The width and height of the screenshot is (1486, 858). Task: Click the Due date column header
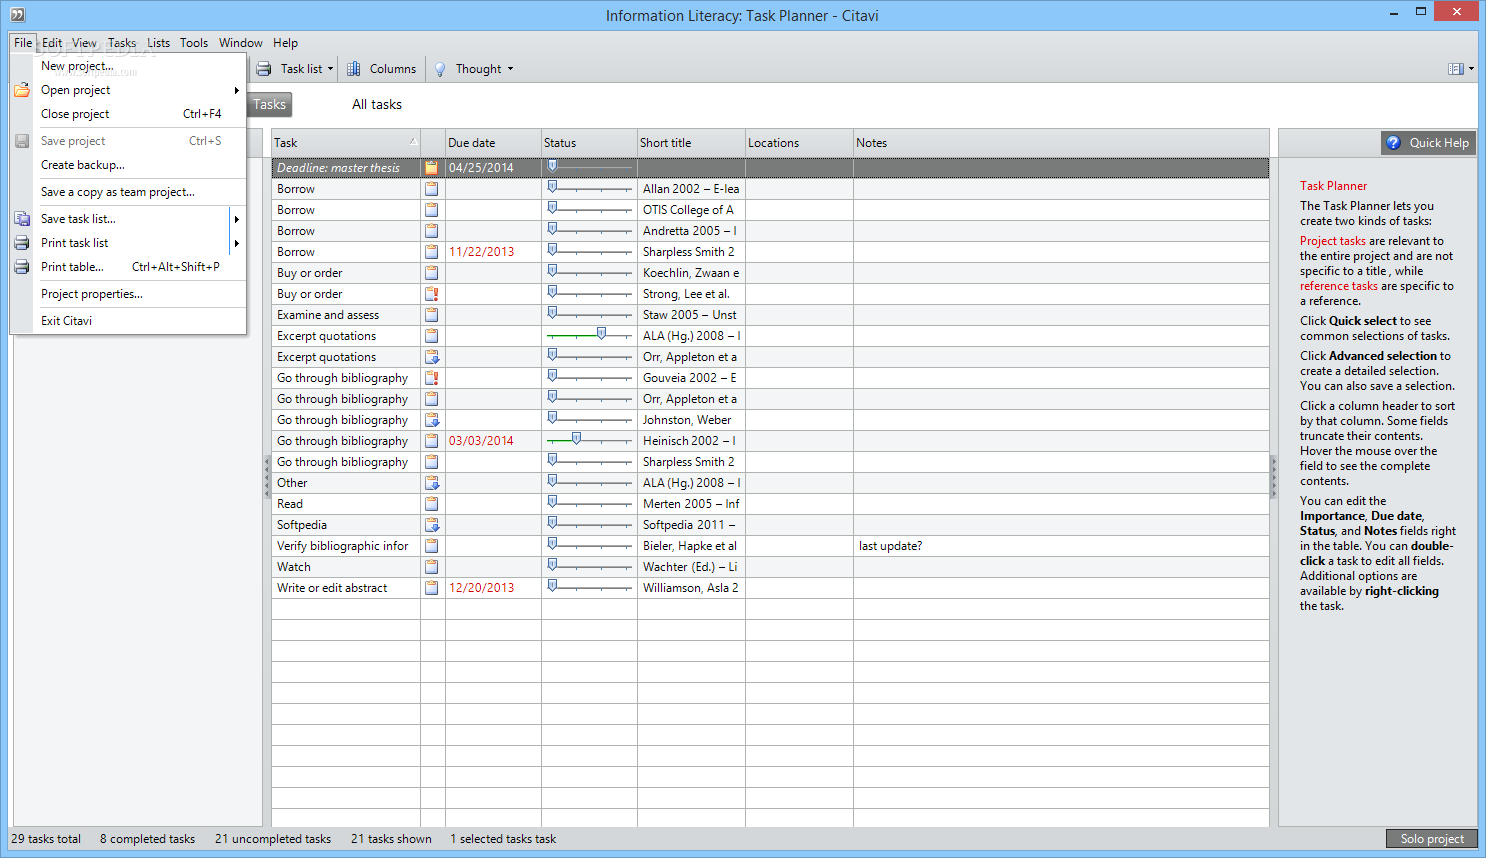pyautogui.click(x=493, y=143)
